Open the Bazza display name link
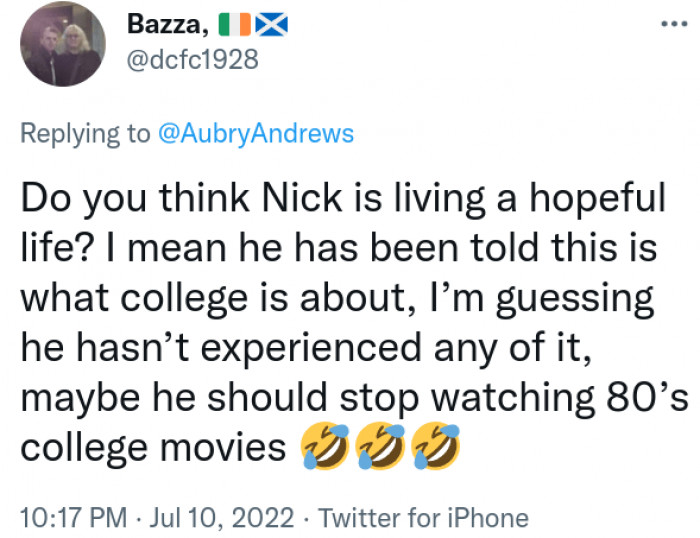Viewport: 700px width, 538px height. coord(166,24)
